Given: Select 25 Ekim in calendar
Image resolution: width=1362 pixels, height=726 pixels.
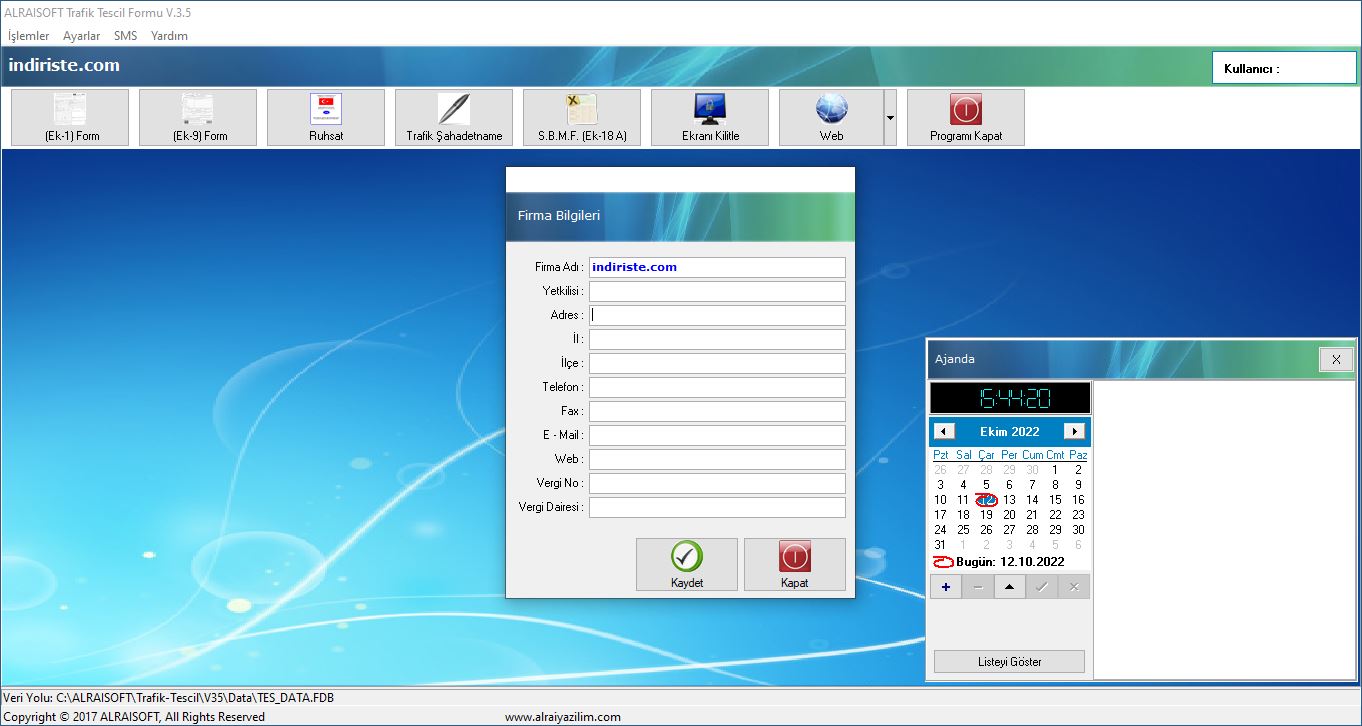Looking at the screenshot, I should coord(963,530).
